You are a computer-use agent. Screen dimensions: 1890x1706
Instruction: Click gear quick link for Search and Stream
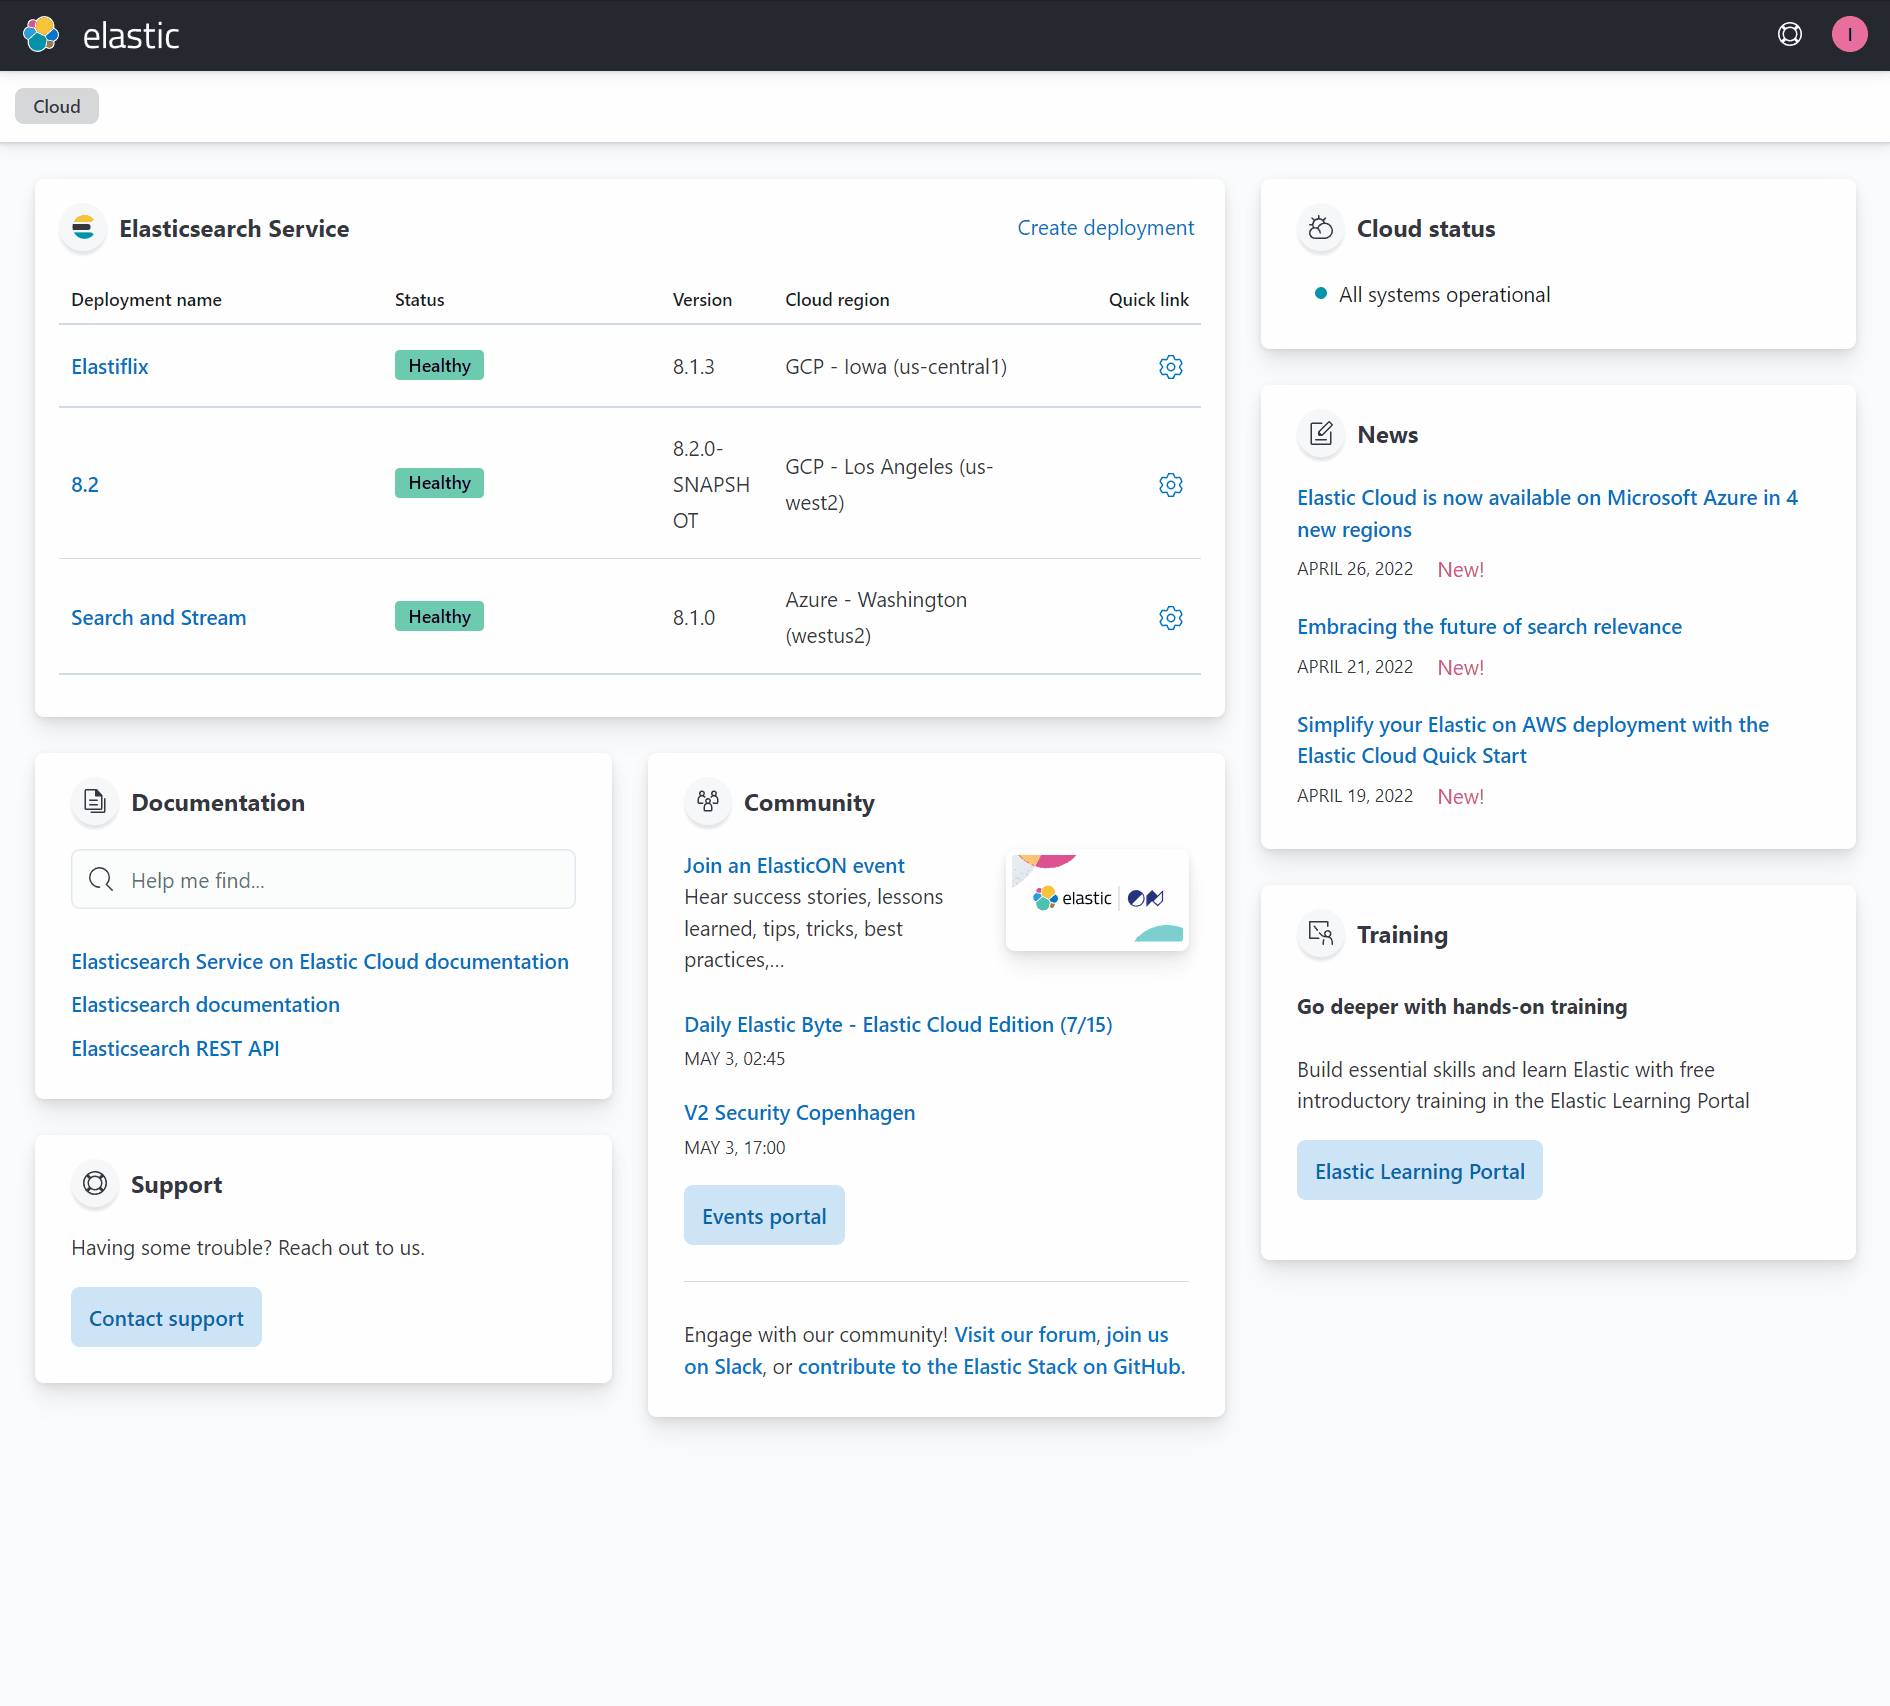coord(1170,618)
